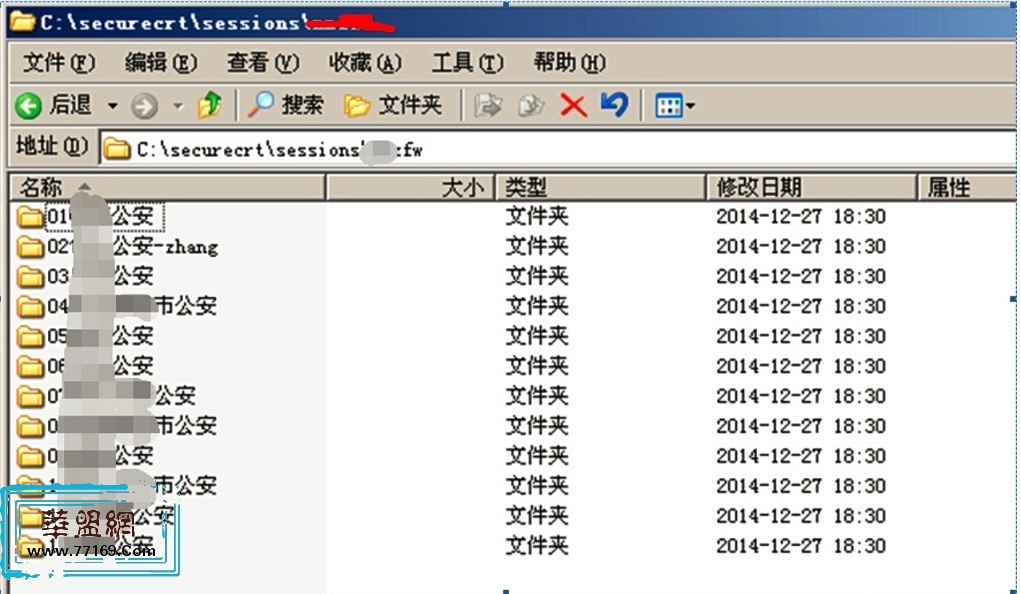Select the folder icon for 公安-zhang
The width and height of the screenshot is (1021, 594).
pyautogui.click(x=31, y=247)
